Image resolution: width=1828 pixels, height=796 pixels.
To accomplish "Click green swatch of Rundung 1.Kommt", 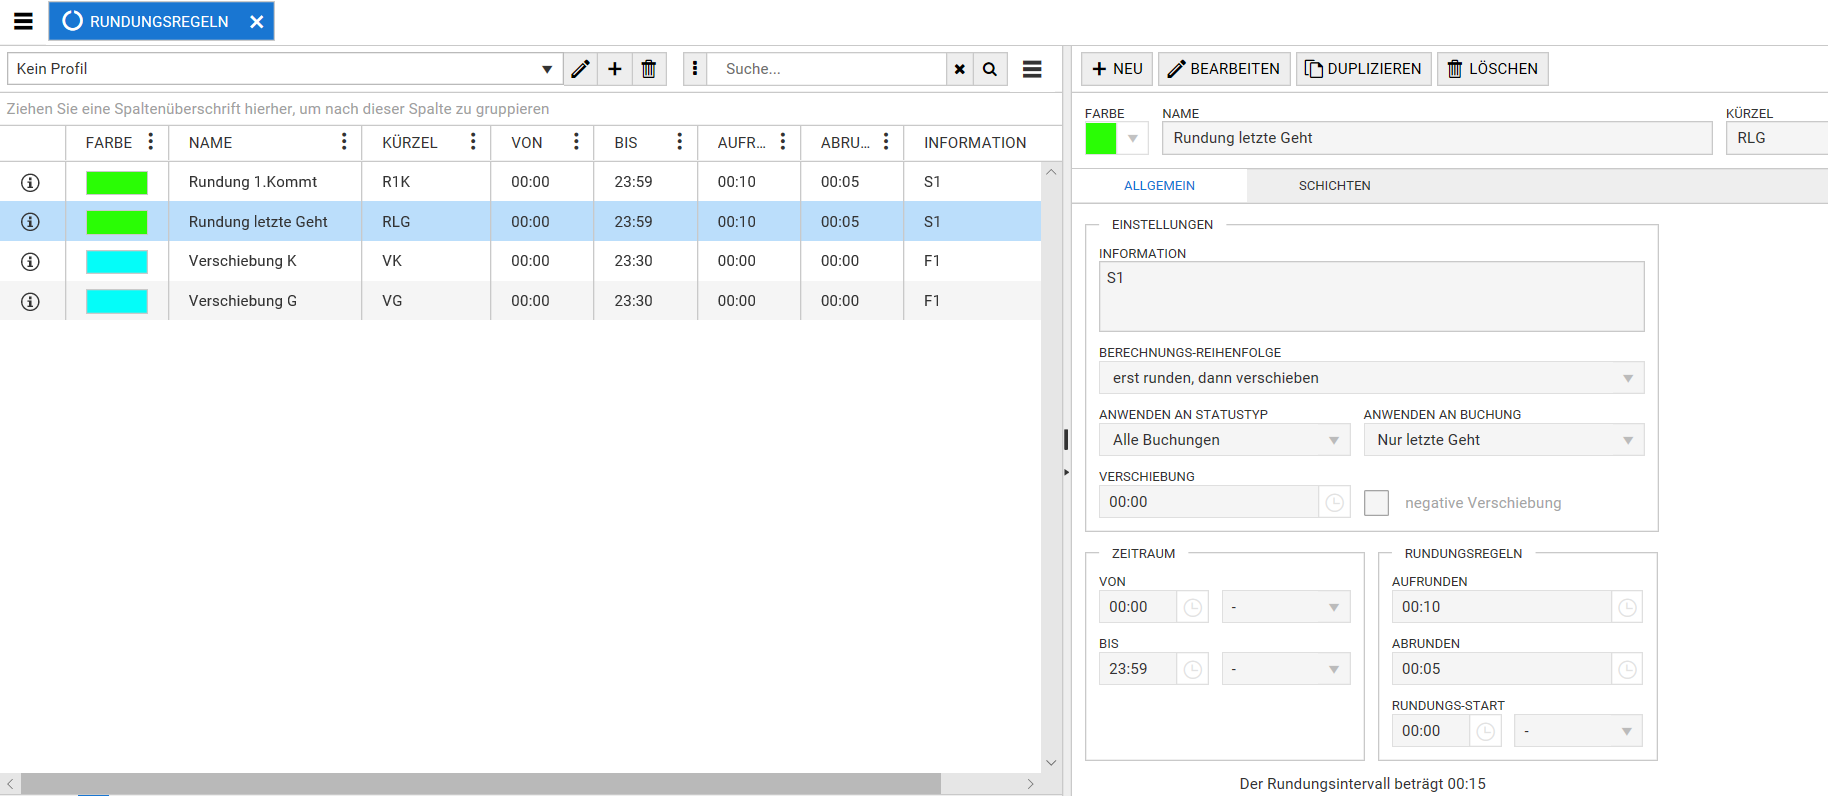I will click(117, 182).
